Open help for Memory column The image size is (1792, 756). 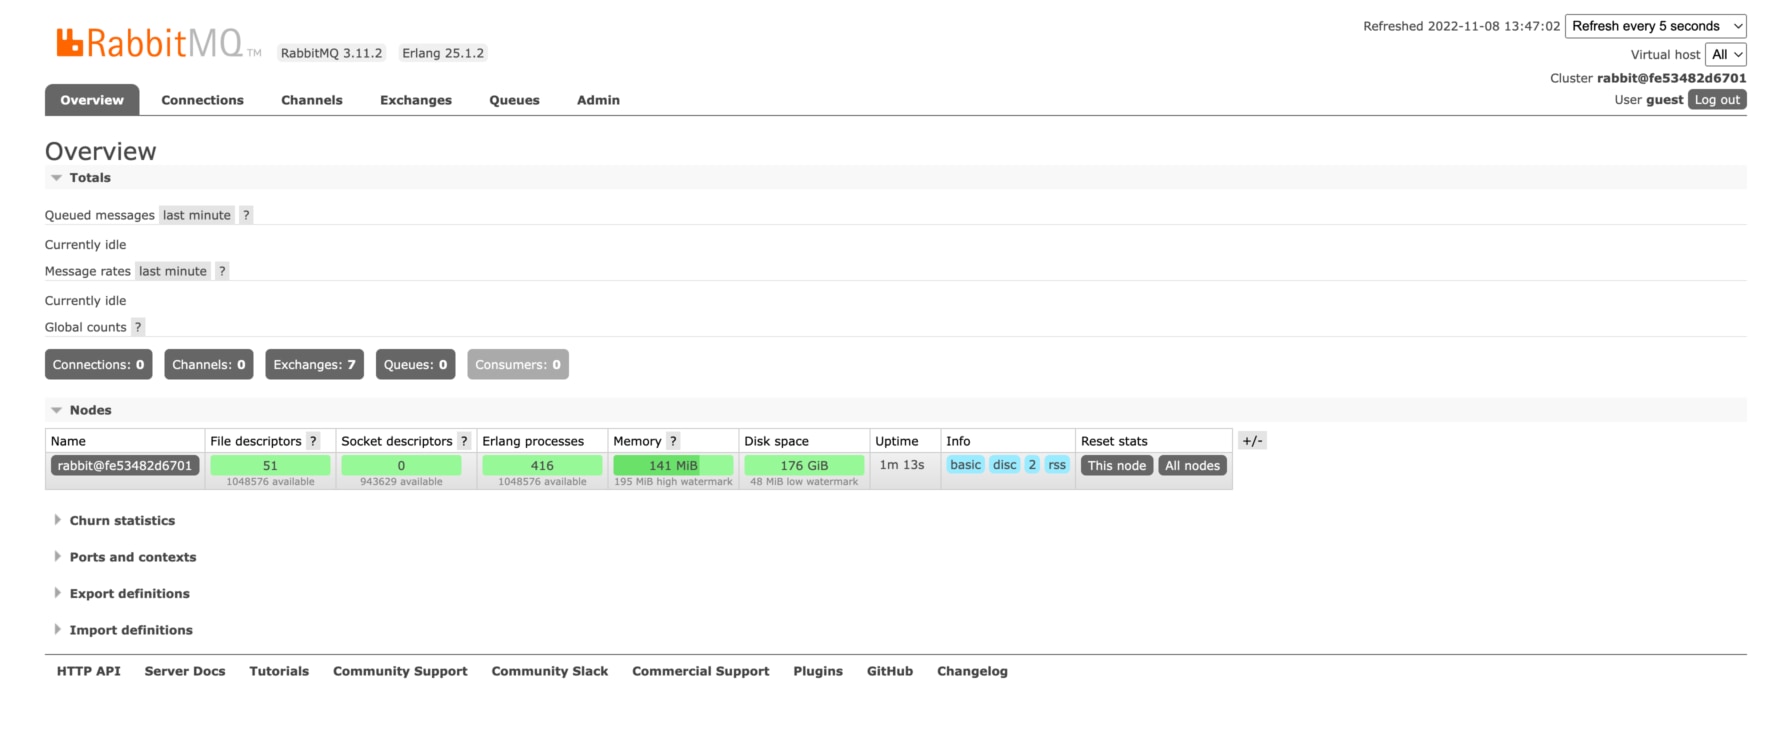coord(673,441)
